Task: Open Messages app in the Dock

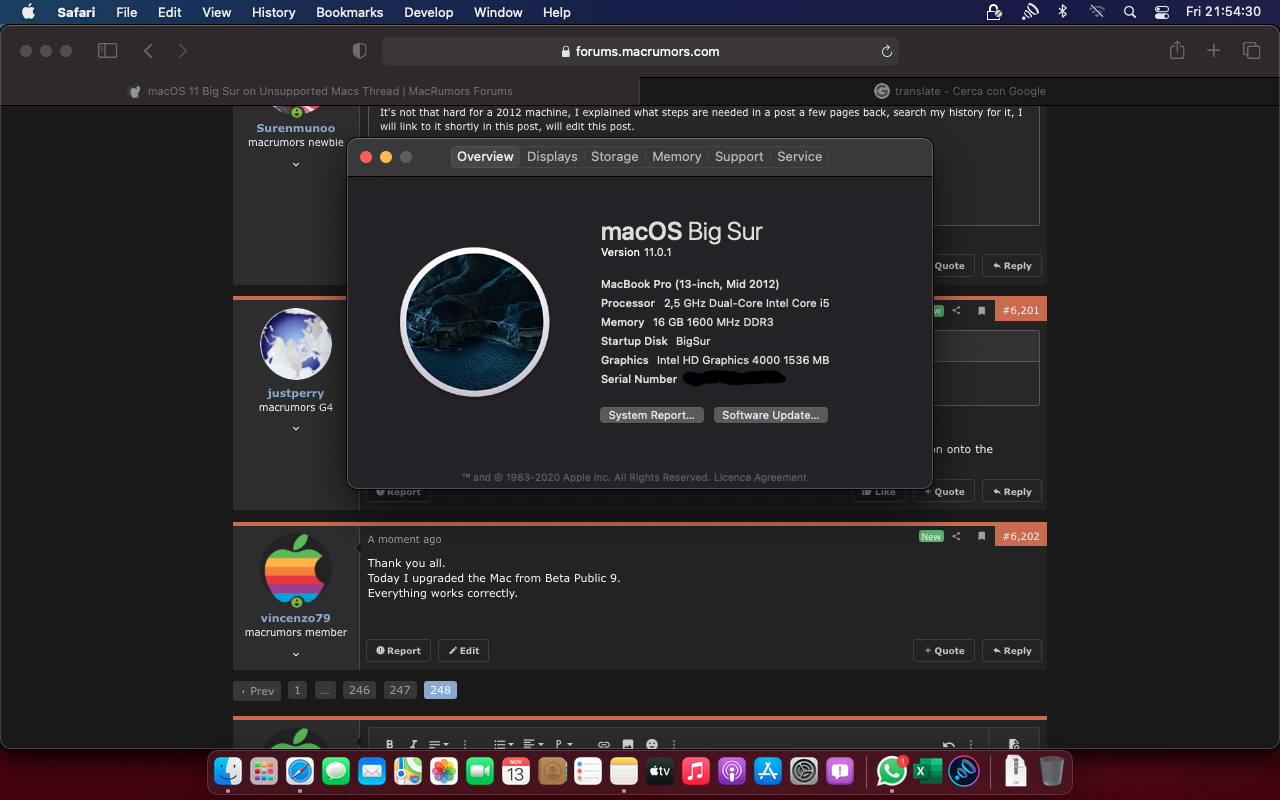Action: pos(336,771)
